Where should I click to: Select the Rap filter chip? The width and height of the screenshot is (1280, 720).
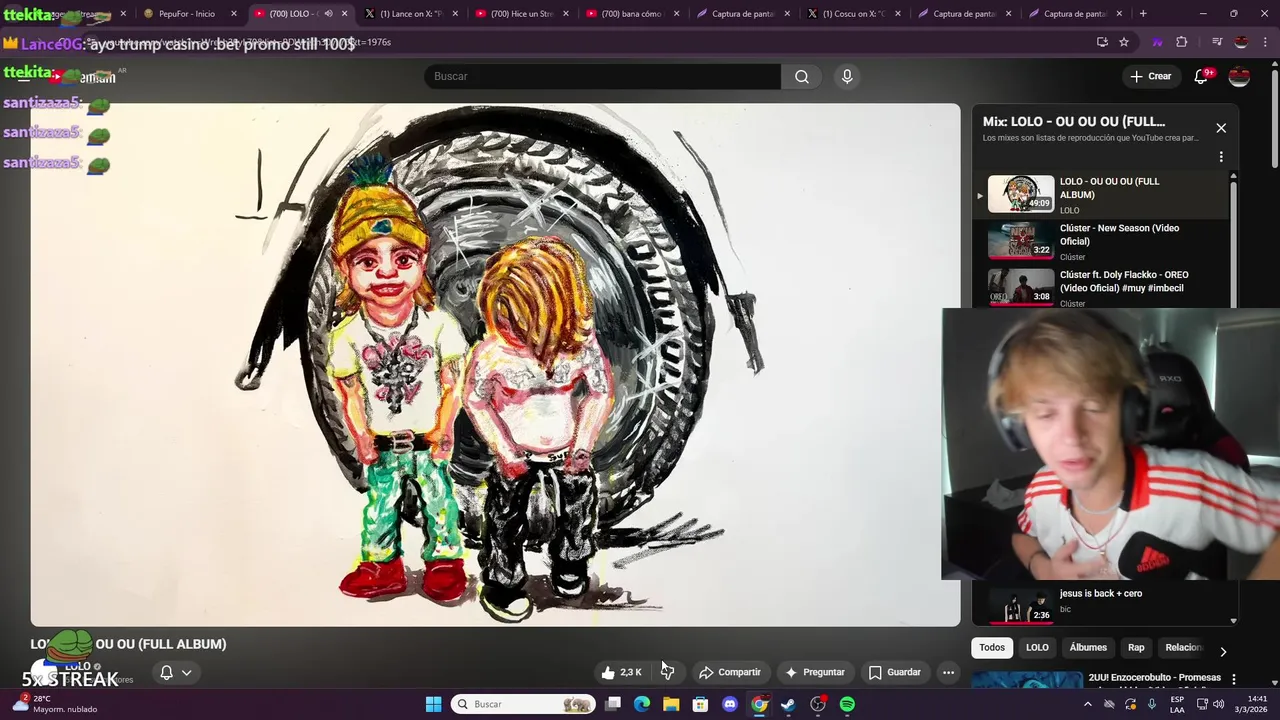pyautogui.click(x=1136, y=647)
